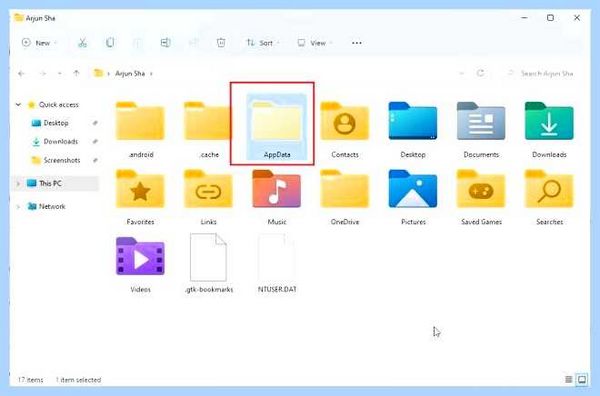This screenshot has height=396, width=600.
Task: Maximize the File Explorer window
Action: click(550, 18)
